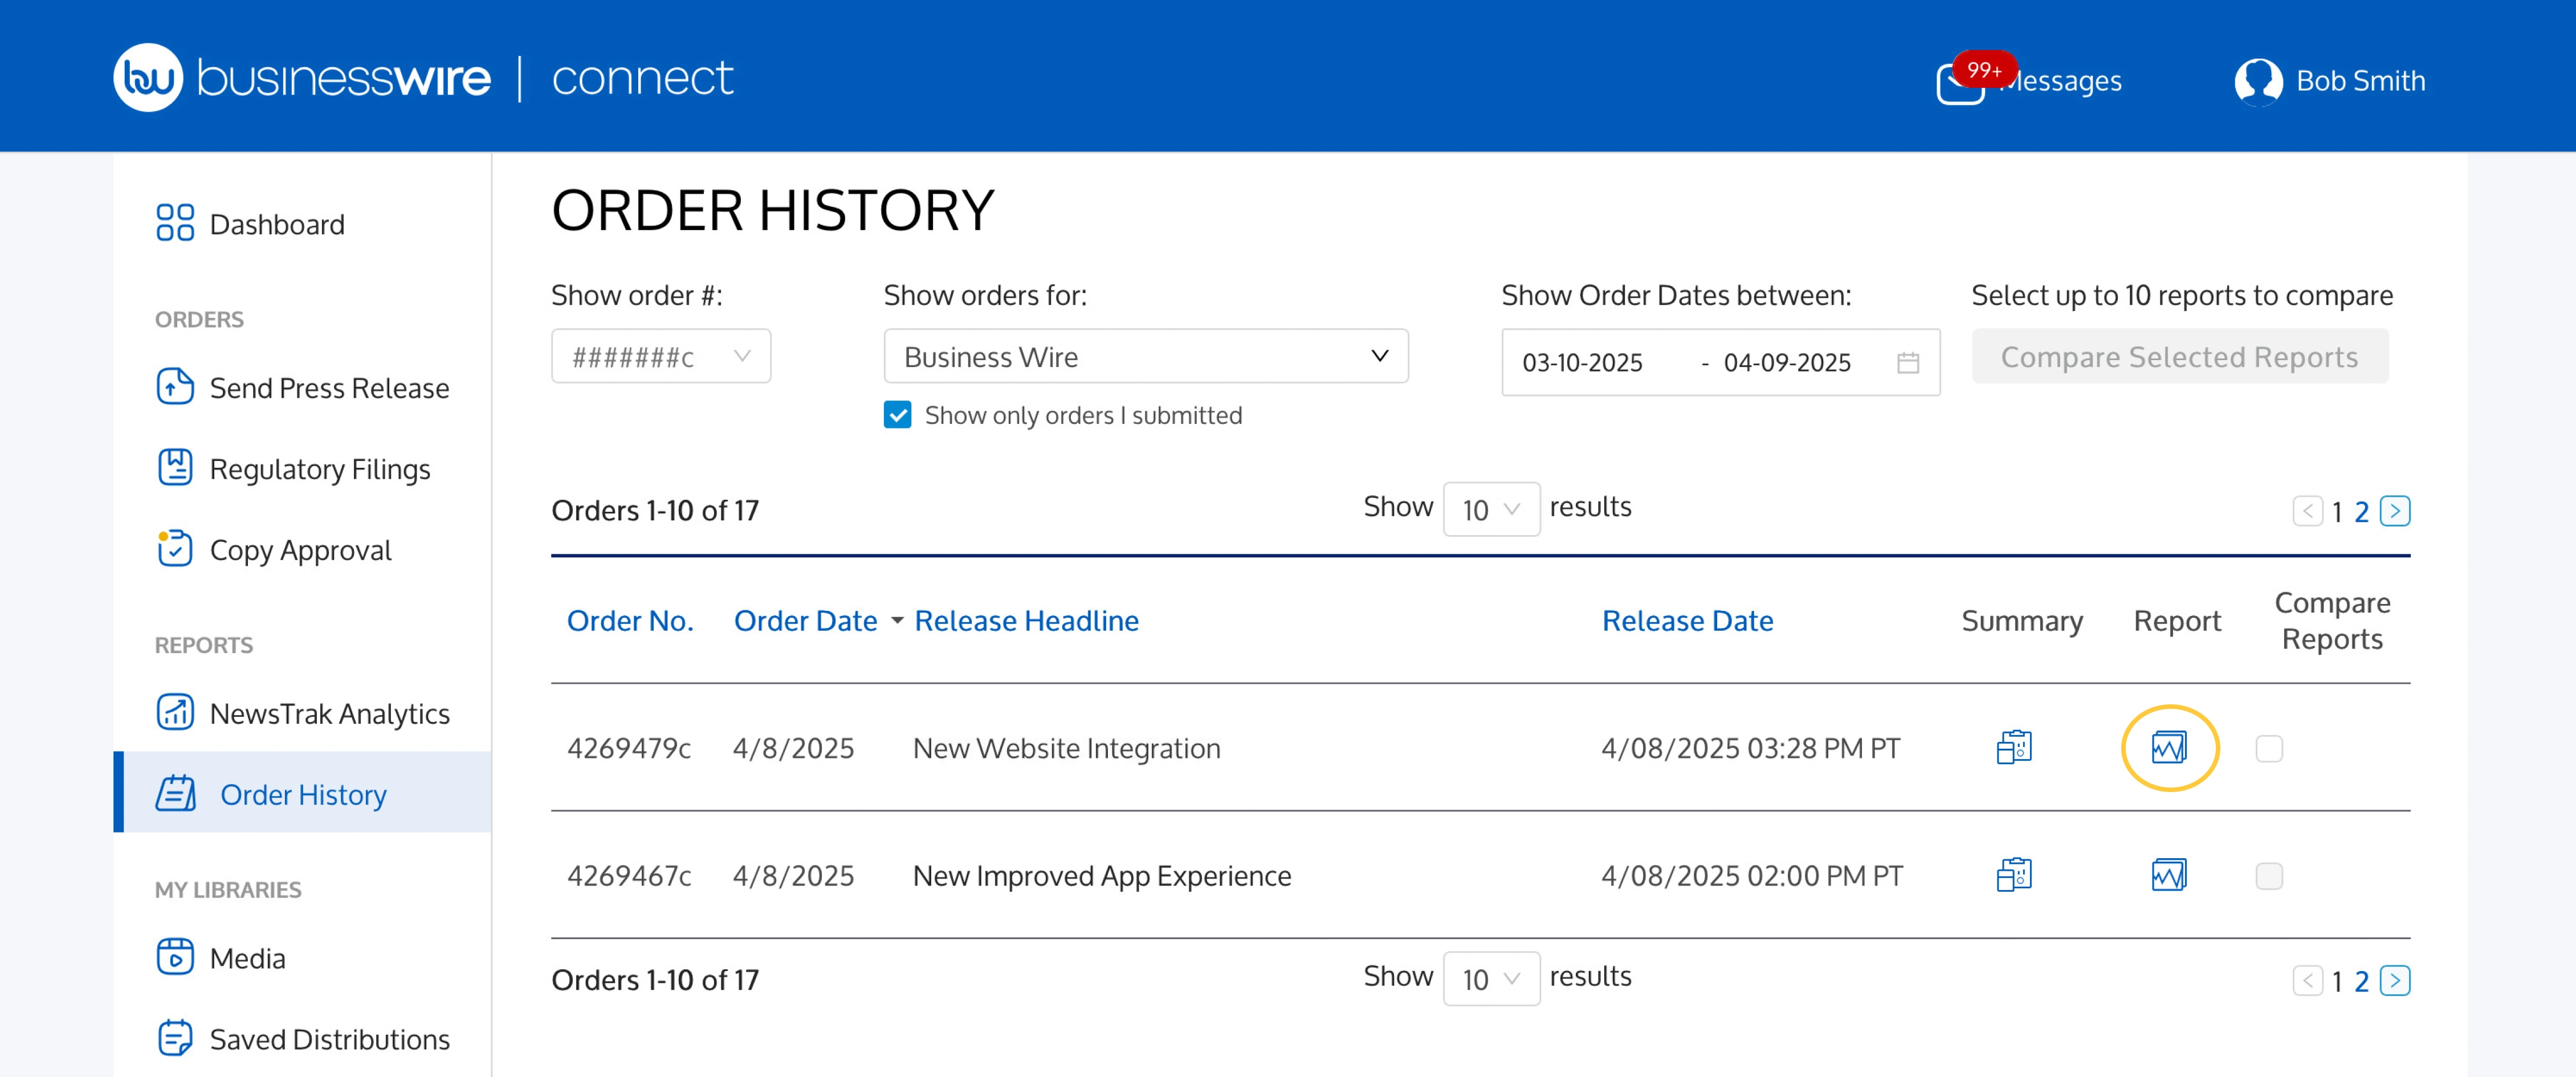Open Report for New Improved App Experience
The width and height of the screenshot is (2576, 1077).
2169,875
